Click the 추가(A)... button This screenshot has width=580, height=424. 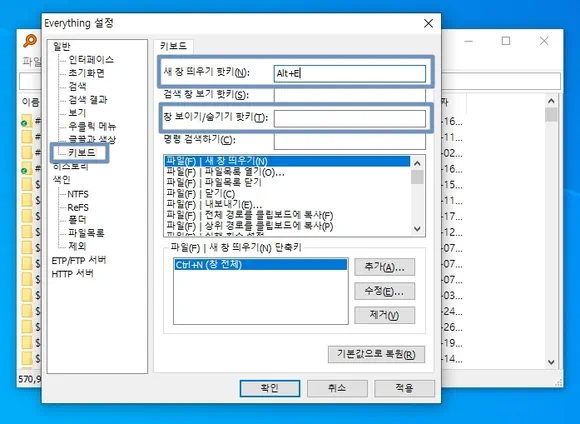click(384, 267)
